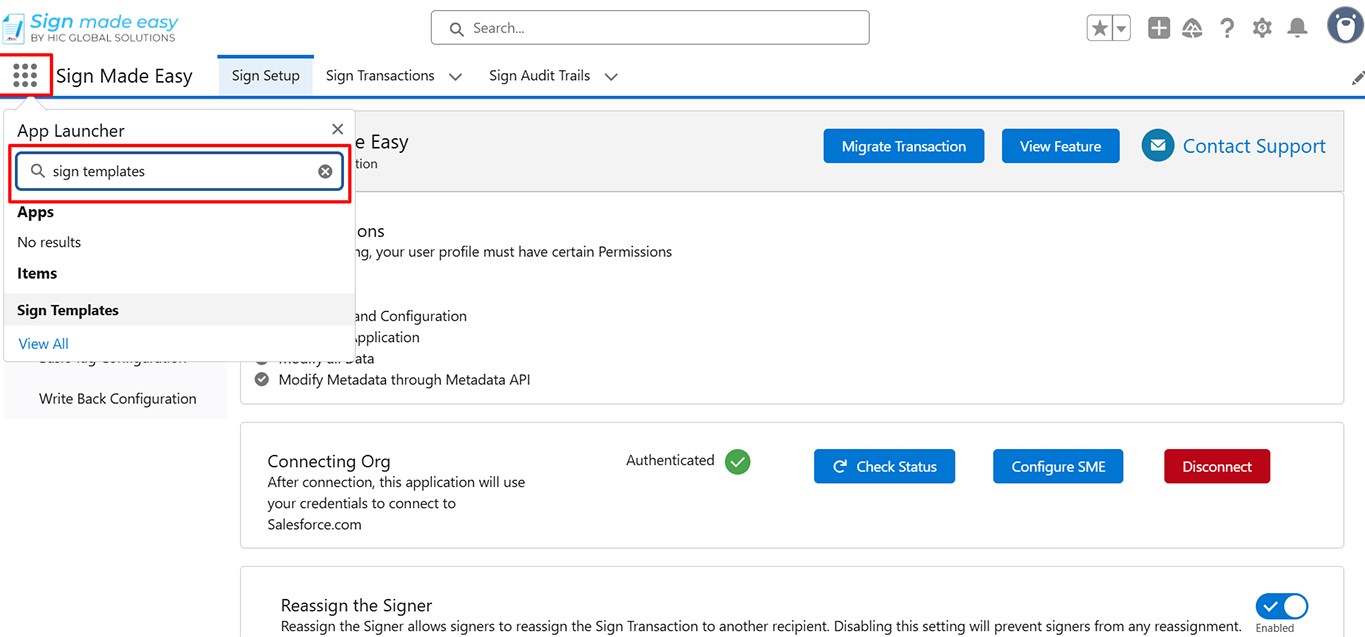The width and height of the screenshot is (1365, 637).
Task: Open the Setup gear icon
Action: click(x=1262, y=28)
